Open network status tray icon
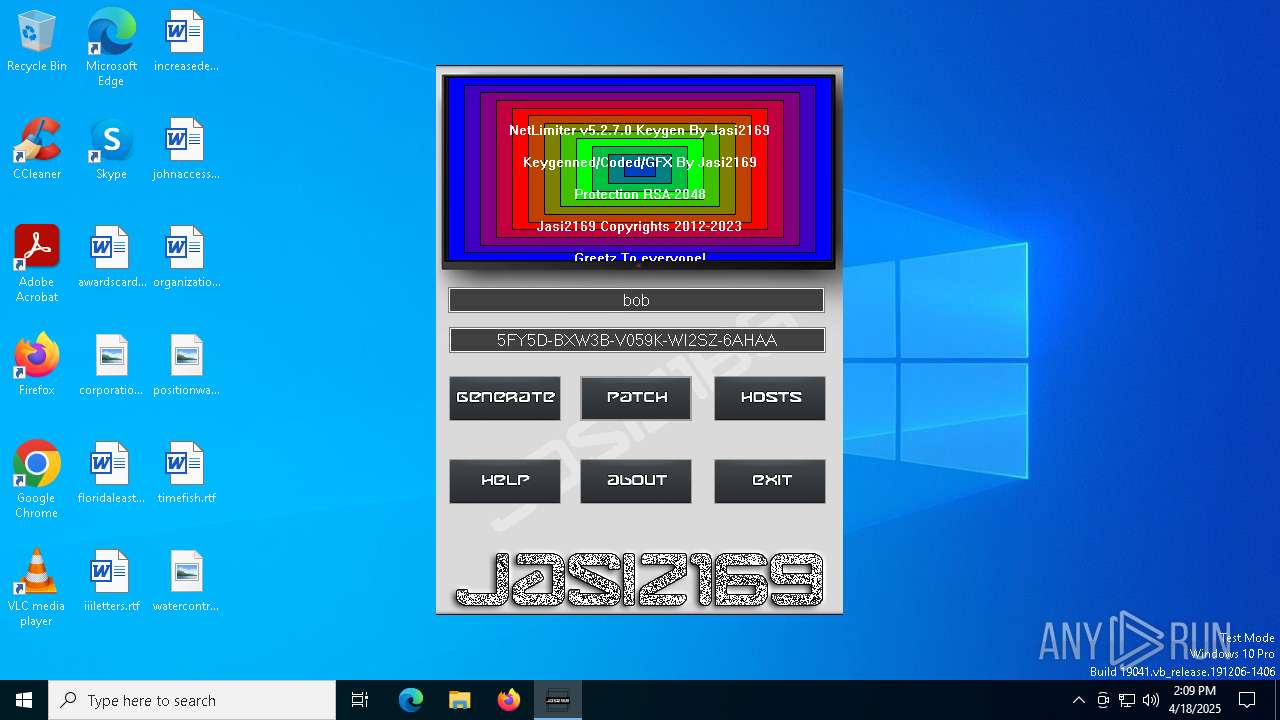1280x720 pixels. (x=1127, y=700)
